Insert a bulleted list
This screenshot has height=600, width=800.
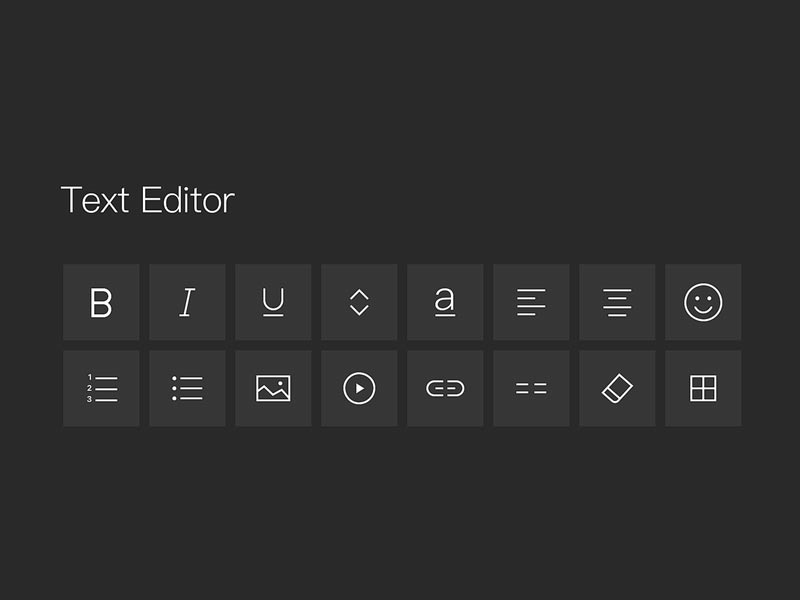click(x=187, y=388)
